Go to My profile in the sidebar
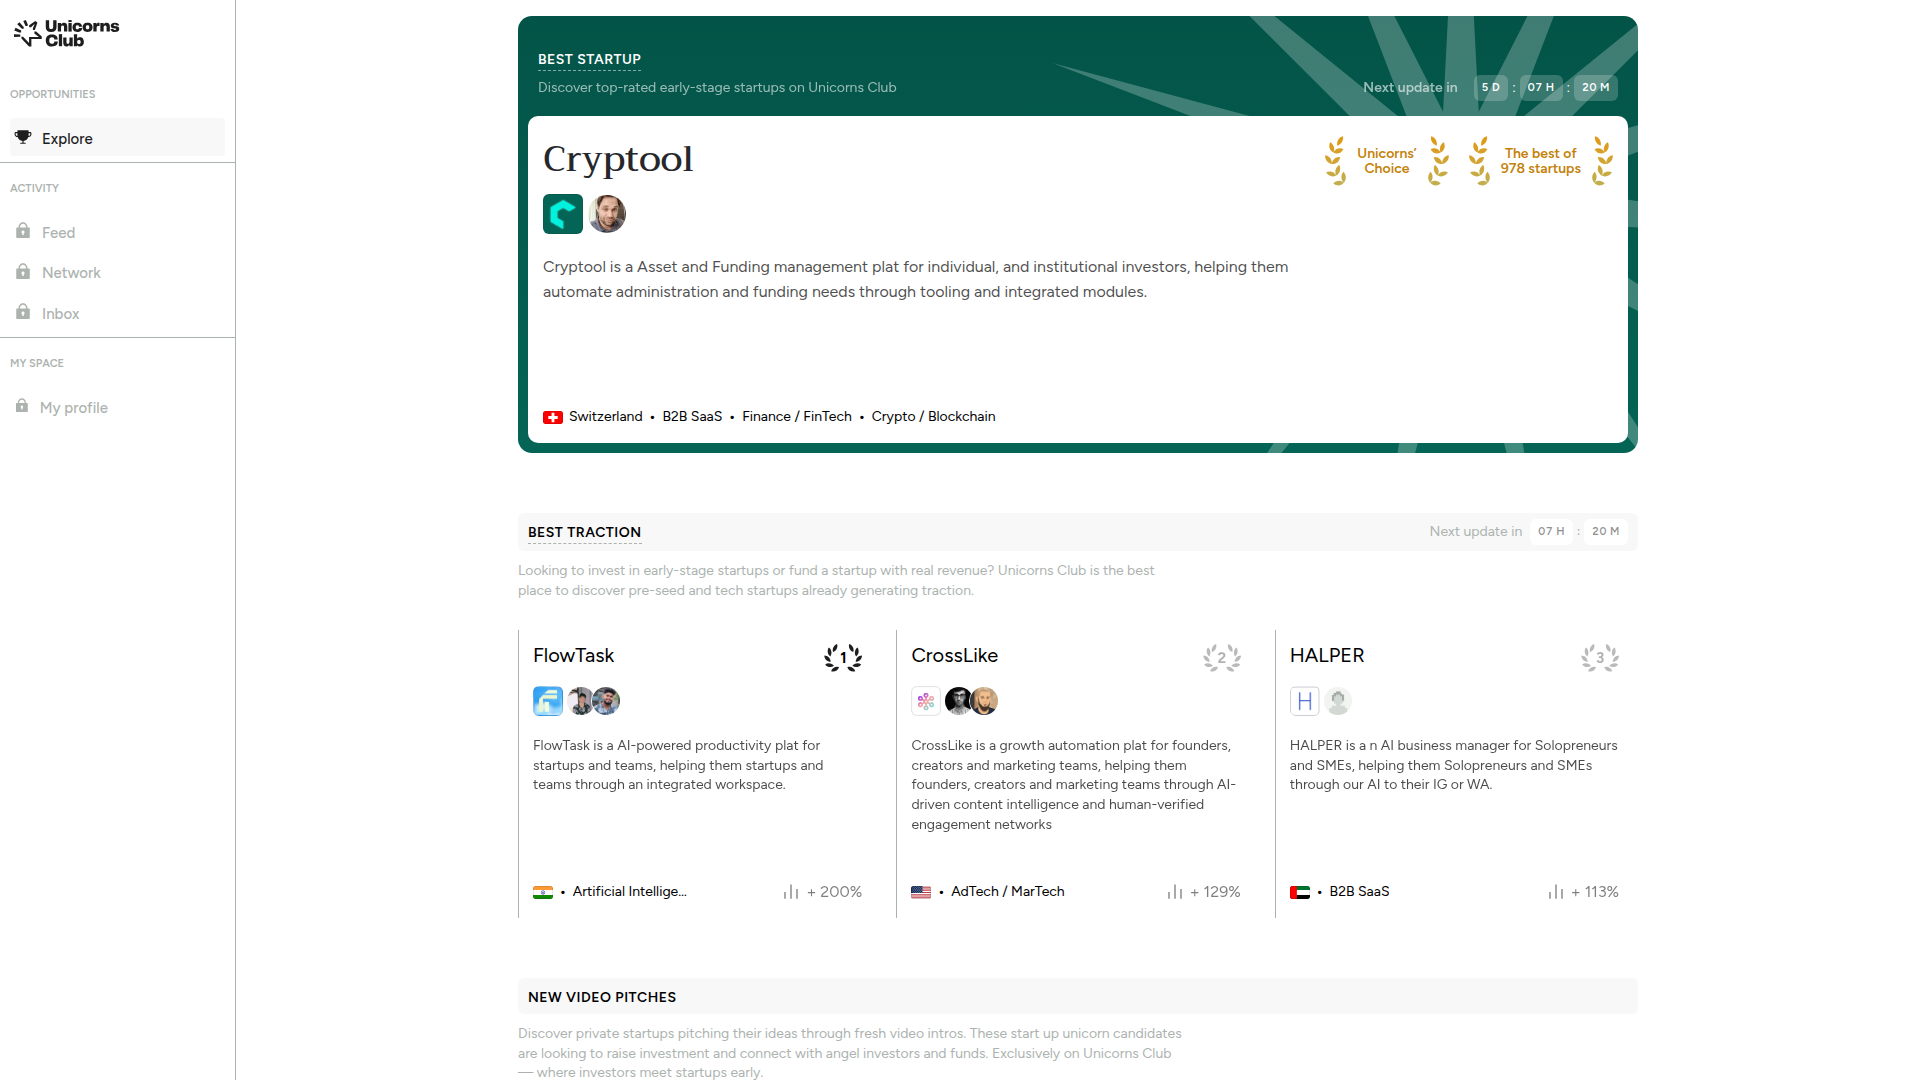This screenshot has height=1080, width=1920. point(73,407)
